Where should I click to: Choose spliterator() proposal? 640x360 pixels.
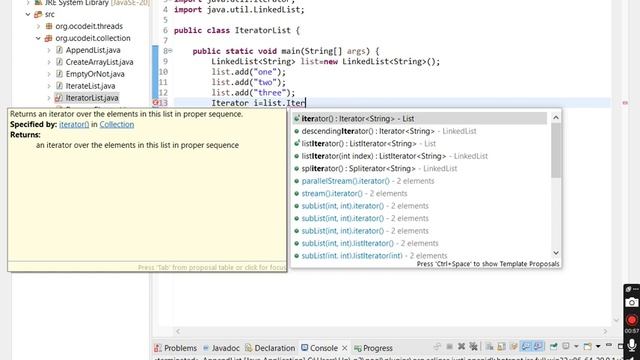420,169
